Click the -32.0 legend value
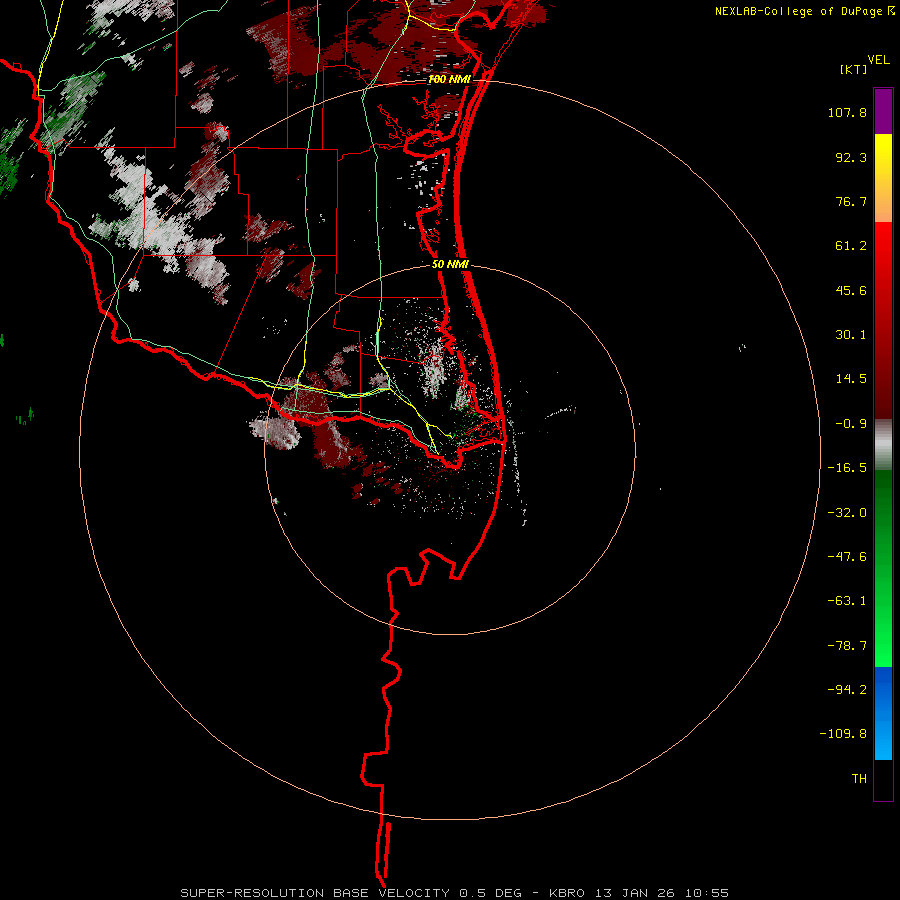Image resolution: width=900 pixels, height=900 pixels. coord(847,512)
